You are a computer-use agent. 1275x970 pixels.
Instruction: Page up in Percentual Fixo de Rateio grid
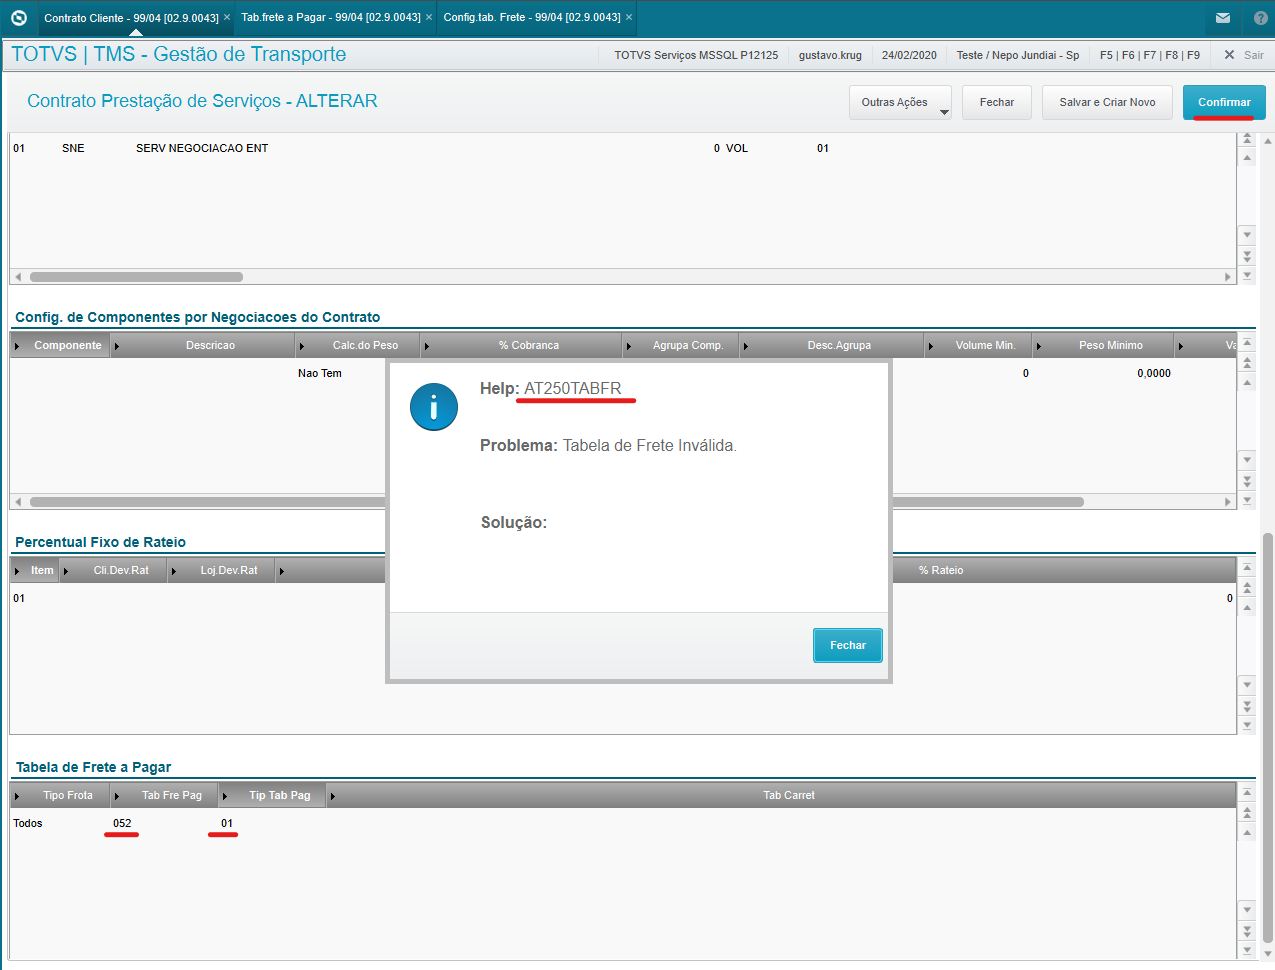pos(1247,588)
